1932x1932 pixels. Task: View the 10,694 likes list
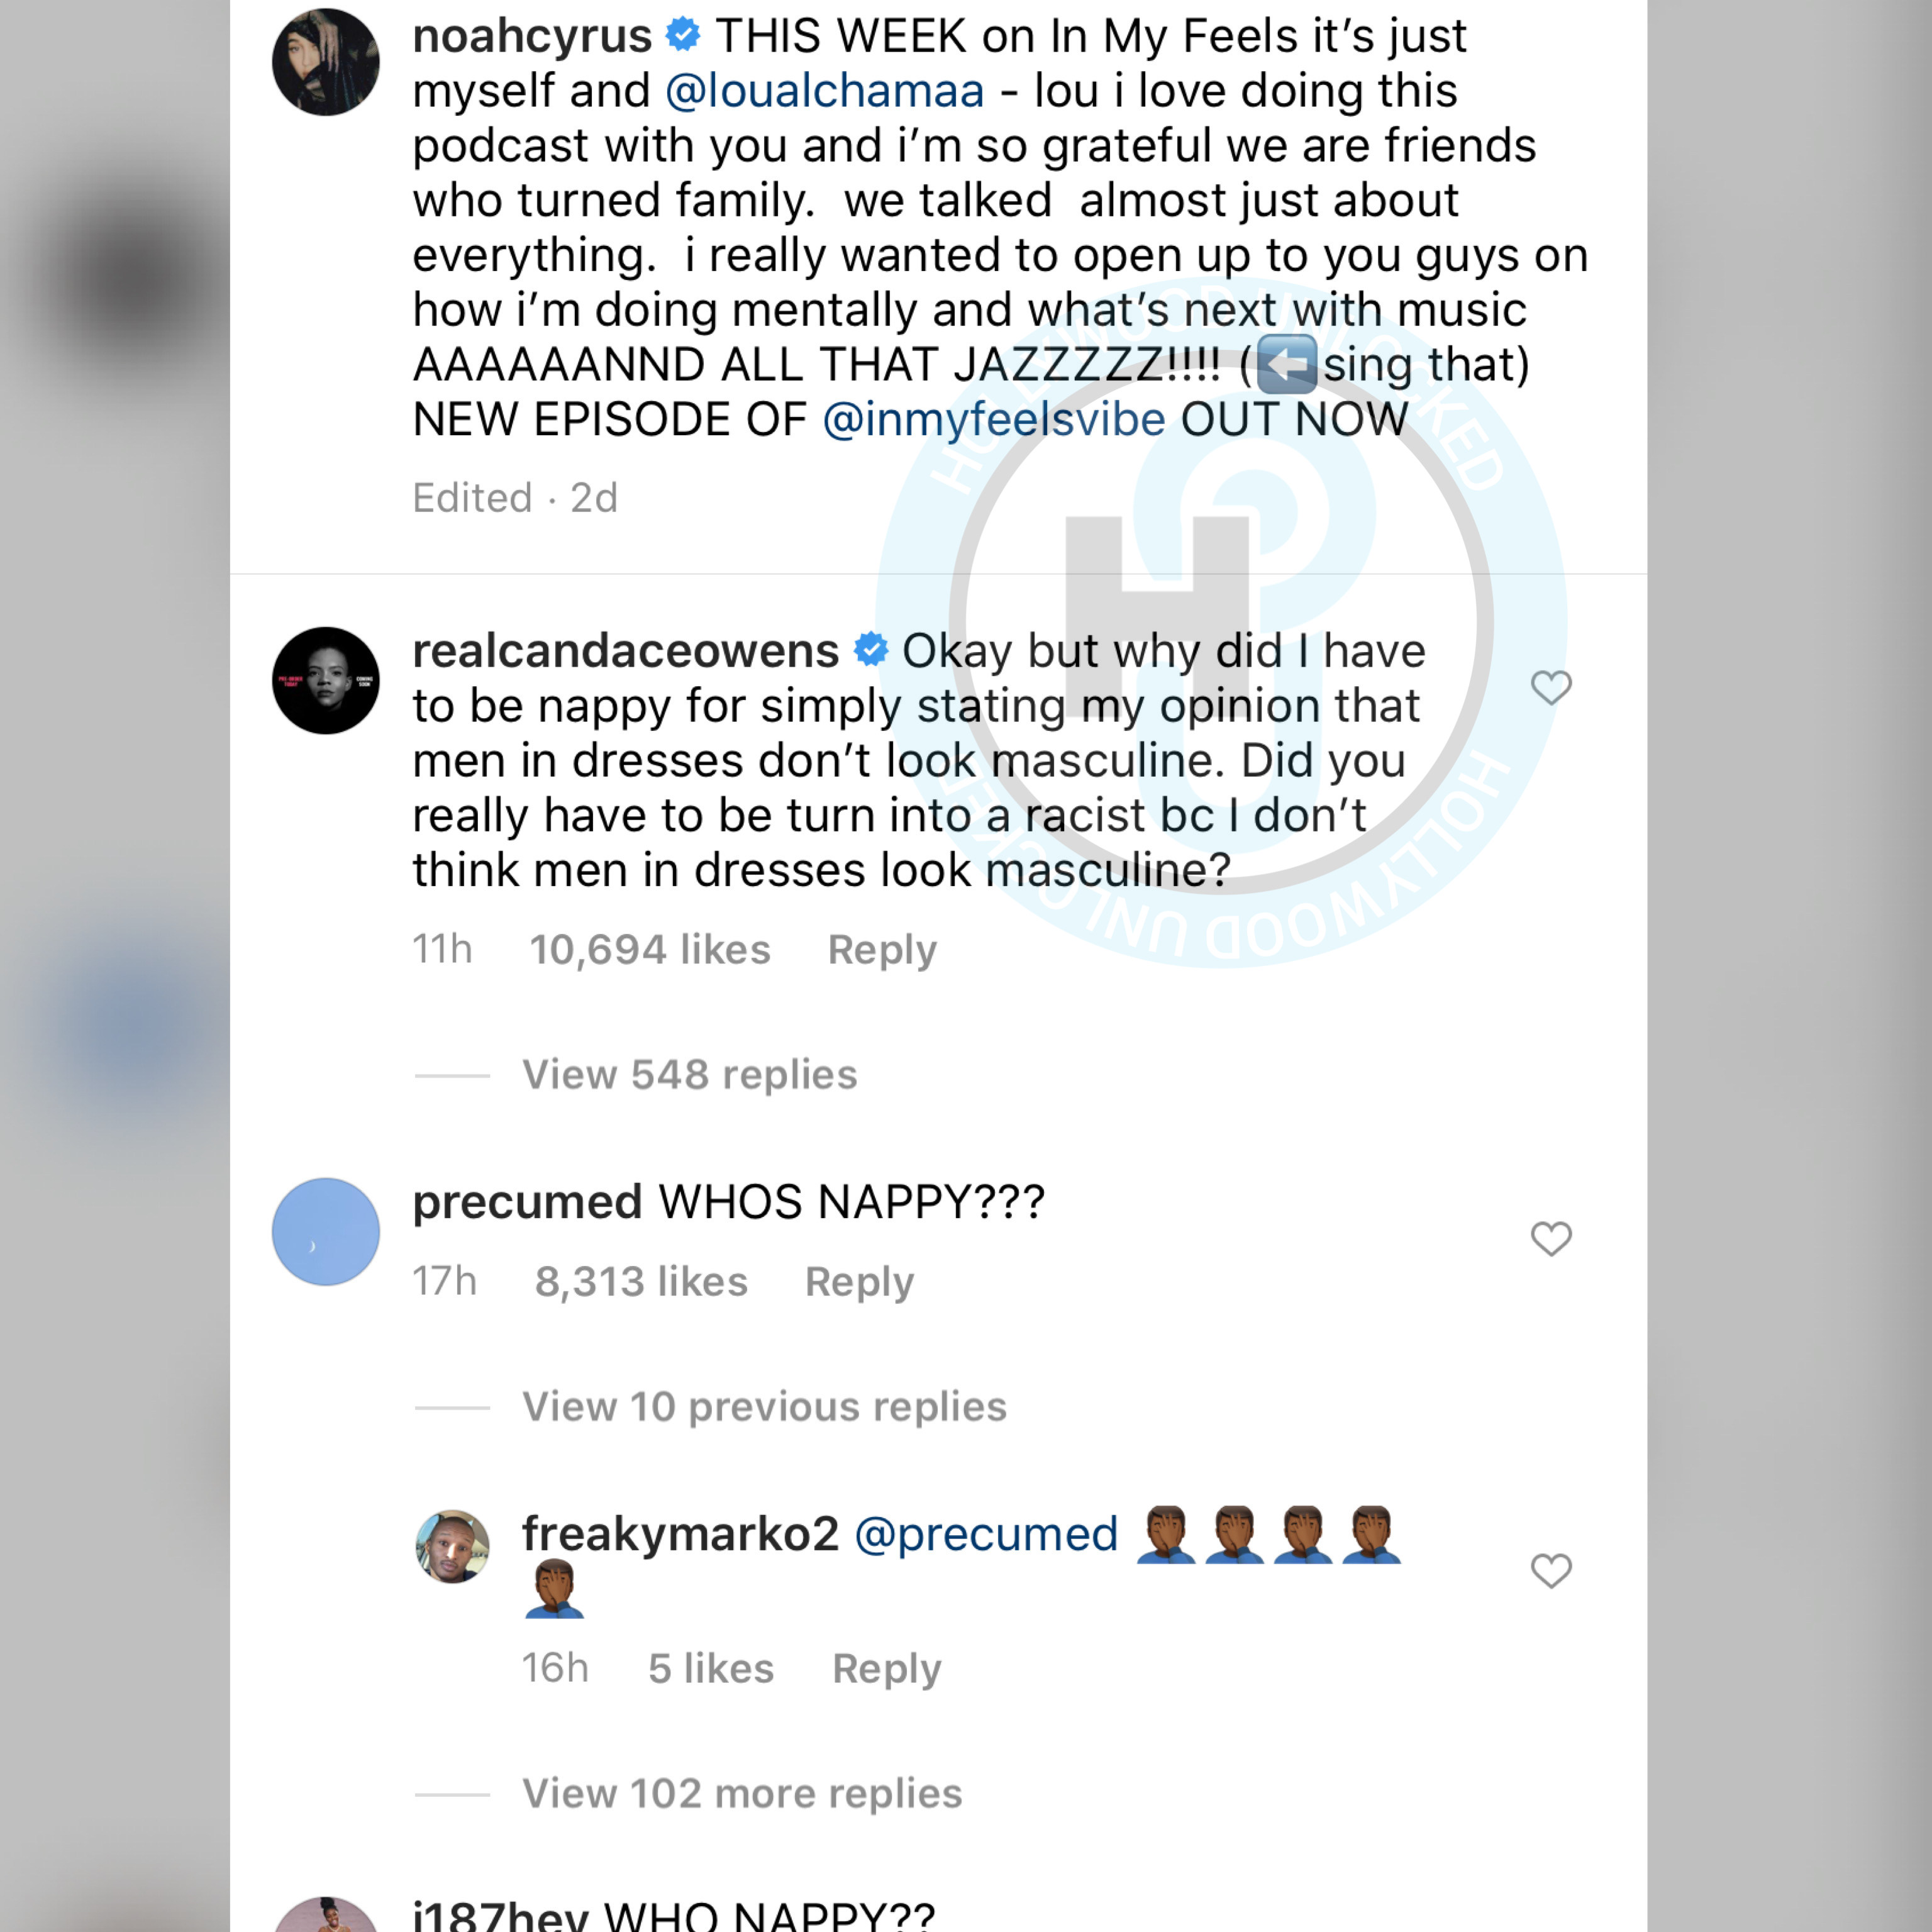click(650, 950)
